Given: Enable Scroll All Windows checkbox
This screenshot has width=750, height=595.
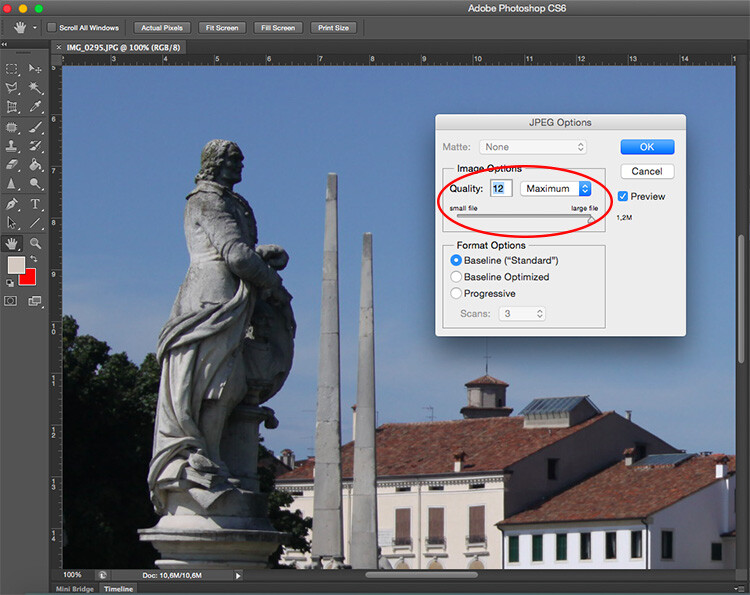Looking at the screenshot, I should click(52, 27).
